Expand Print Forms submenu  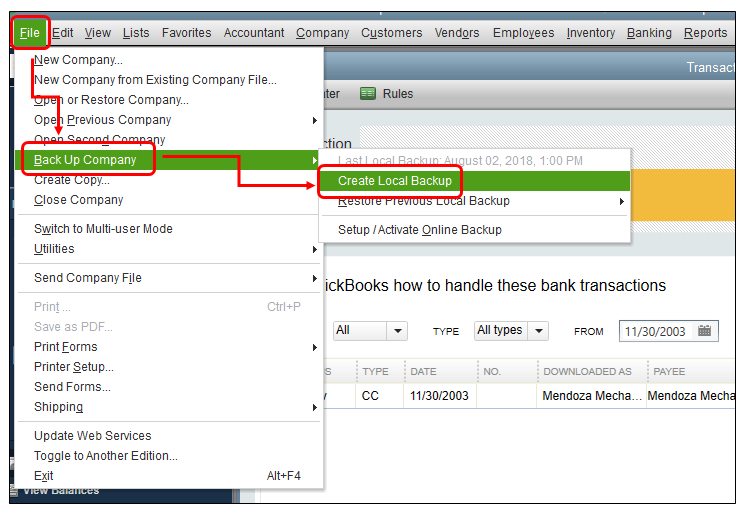[x=169, y=347]
